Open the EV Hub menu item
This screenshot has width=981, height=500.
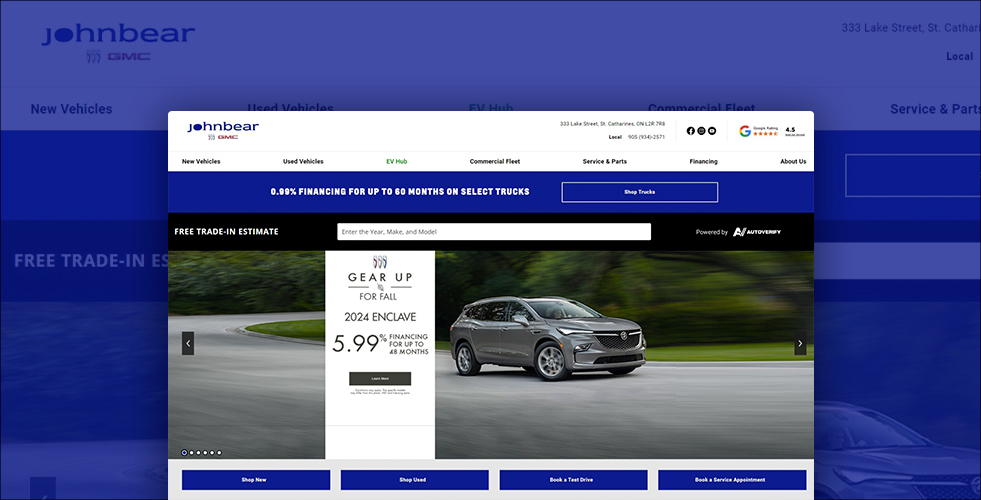(397, 161)
